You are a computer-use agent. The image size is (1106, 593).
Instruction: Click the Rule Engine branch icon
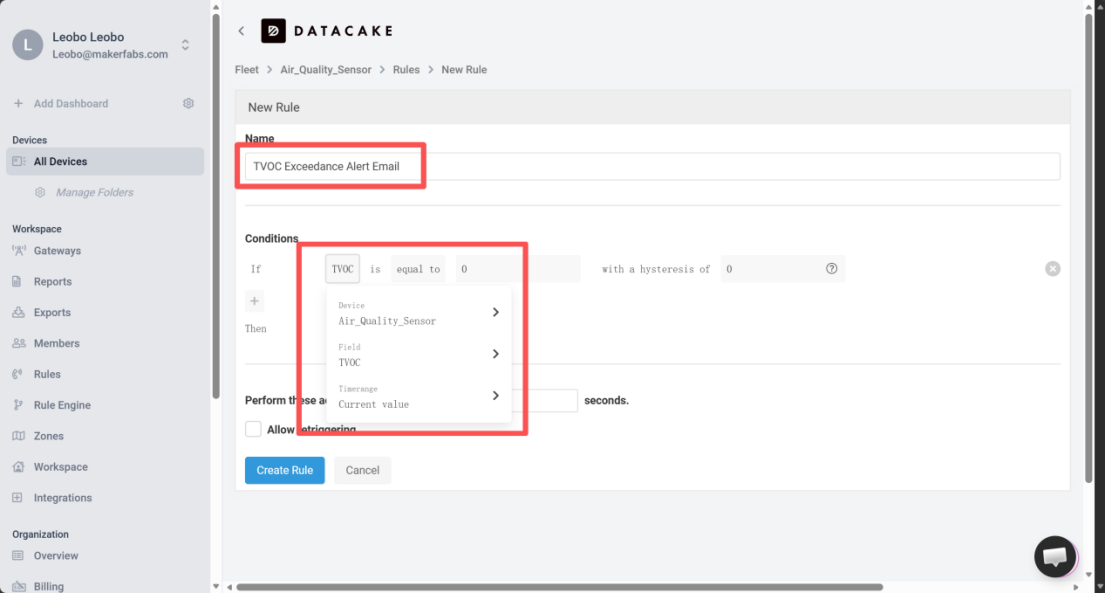(x=18, y=405)
